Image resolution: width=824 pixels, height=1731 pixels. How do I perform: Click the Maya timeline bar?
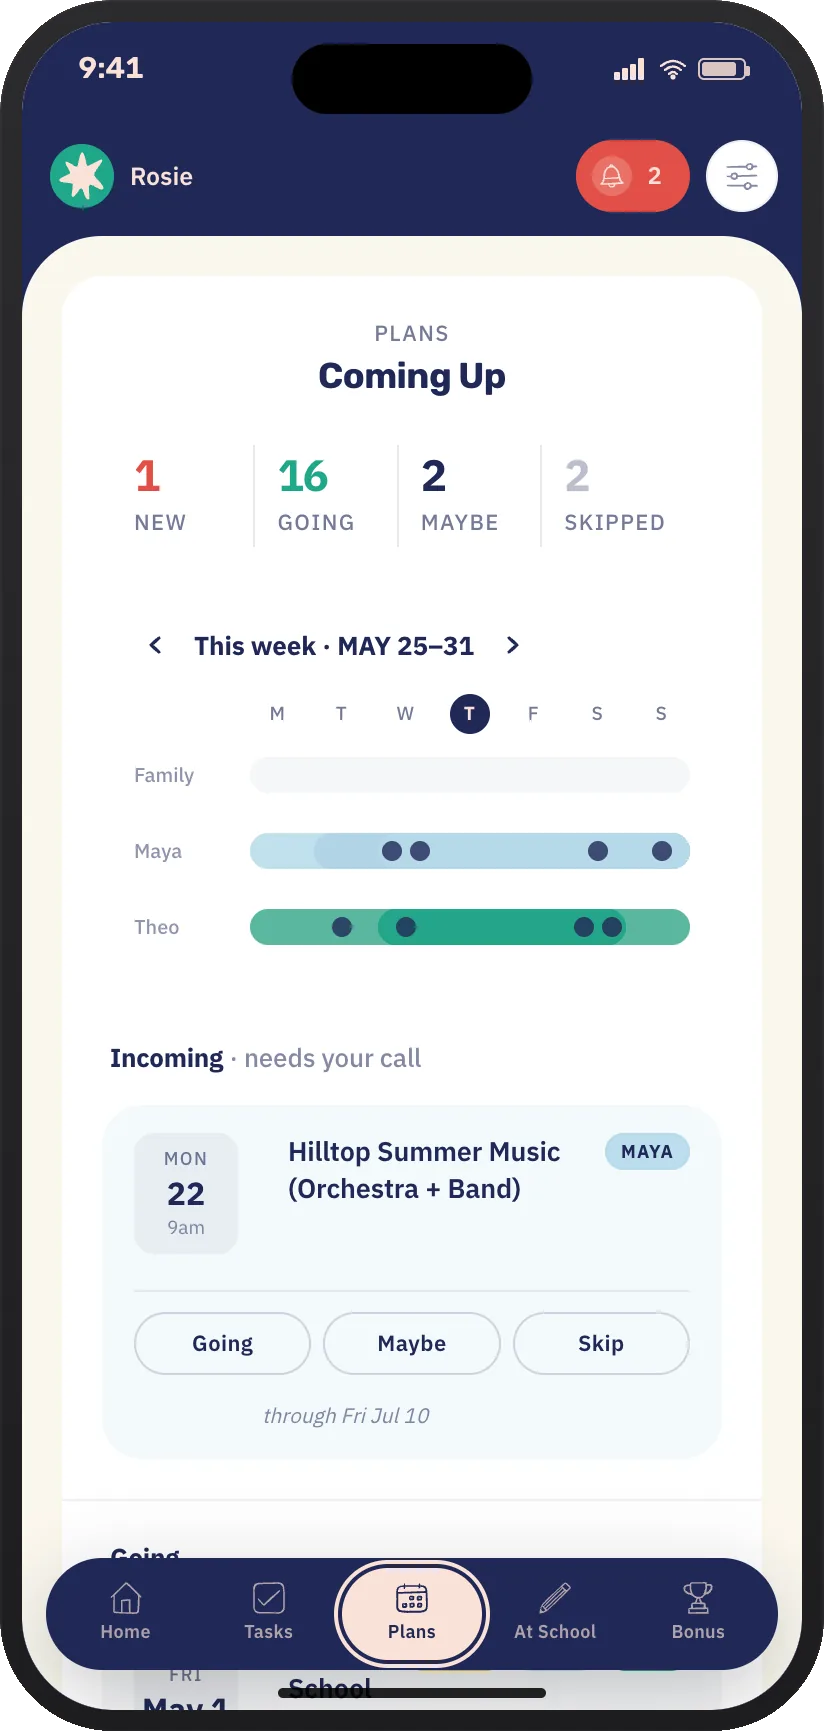tap(469, 851)
